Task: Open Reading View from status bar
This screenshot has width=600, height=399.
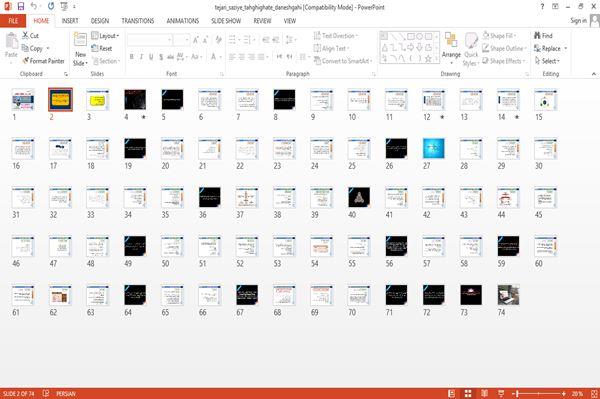Action: pos(484,393)
